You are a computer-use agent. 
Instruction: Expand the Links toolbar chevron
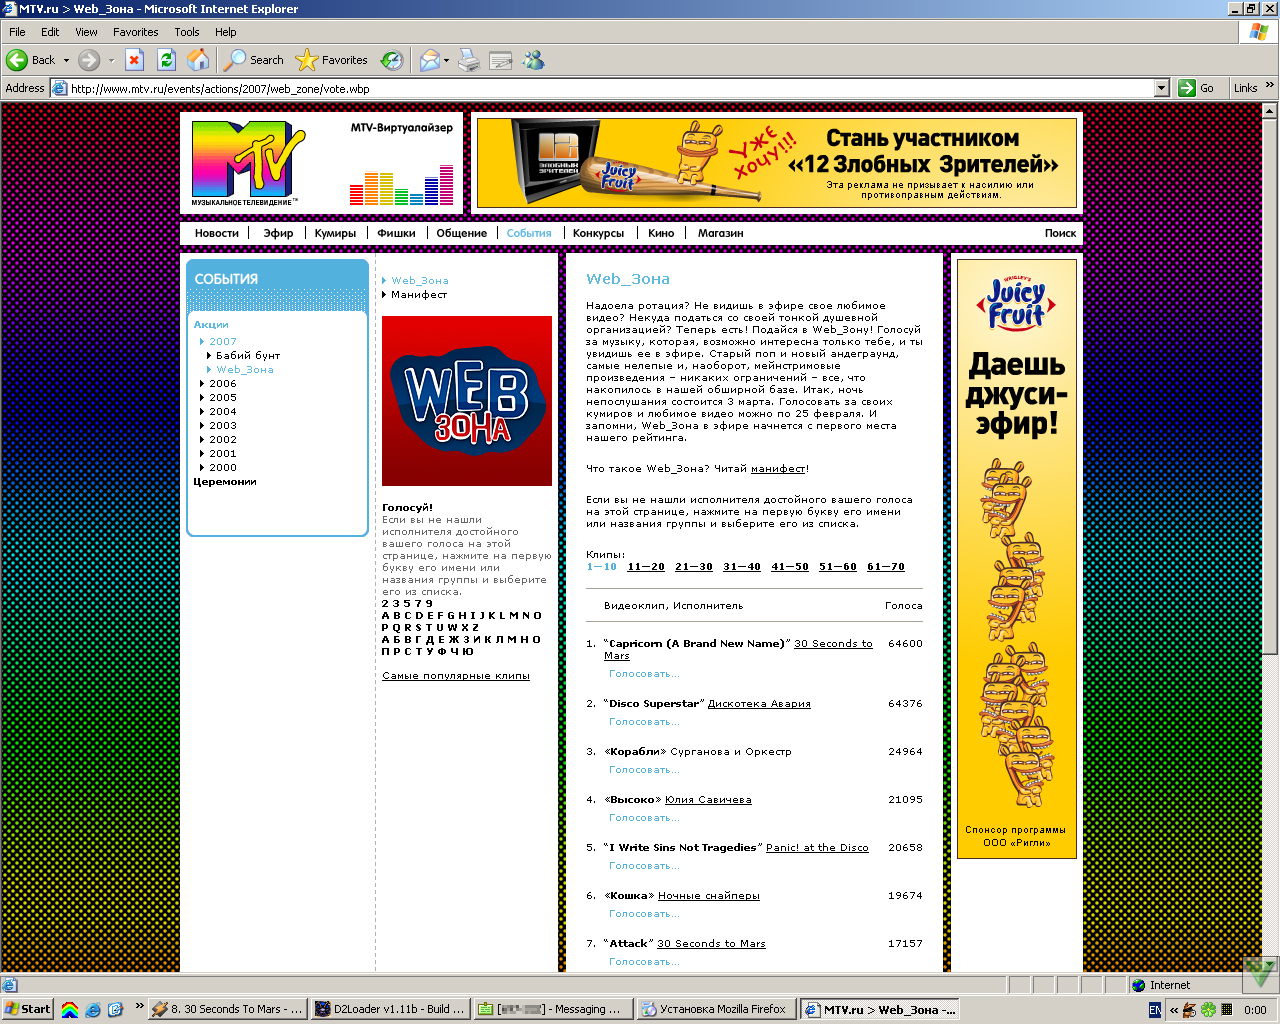[1270, 85]
